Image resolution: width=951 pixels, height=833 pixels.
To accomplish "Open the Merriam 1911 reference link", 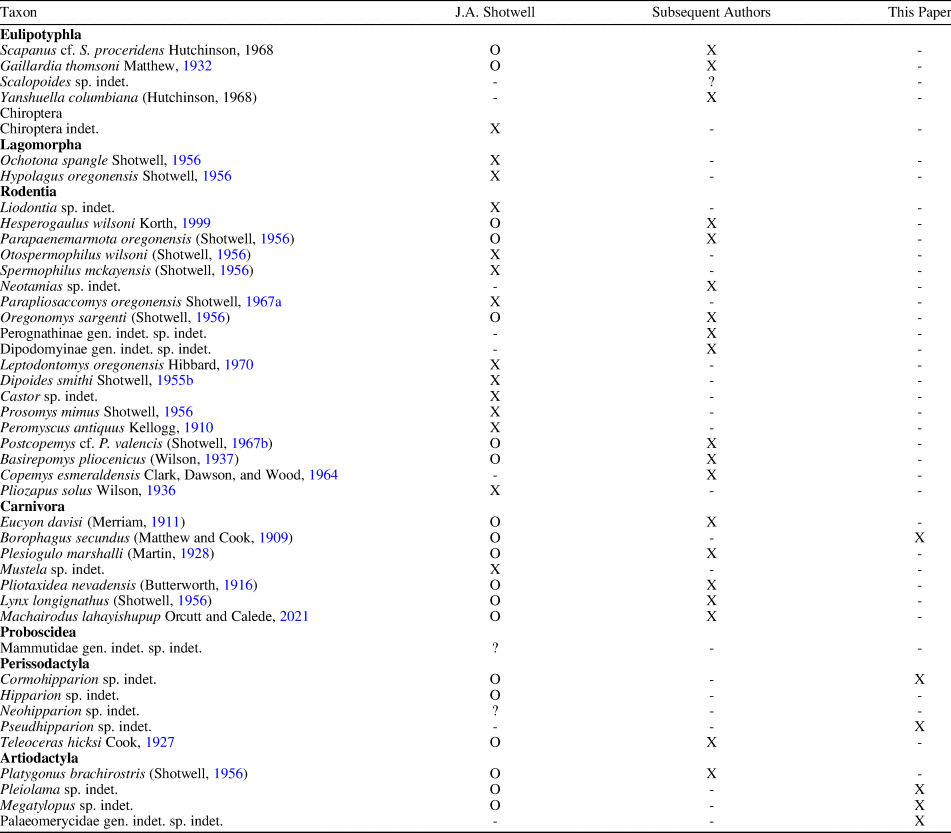I will [x=166, y=522].
